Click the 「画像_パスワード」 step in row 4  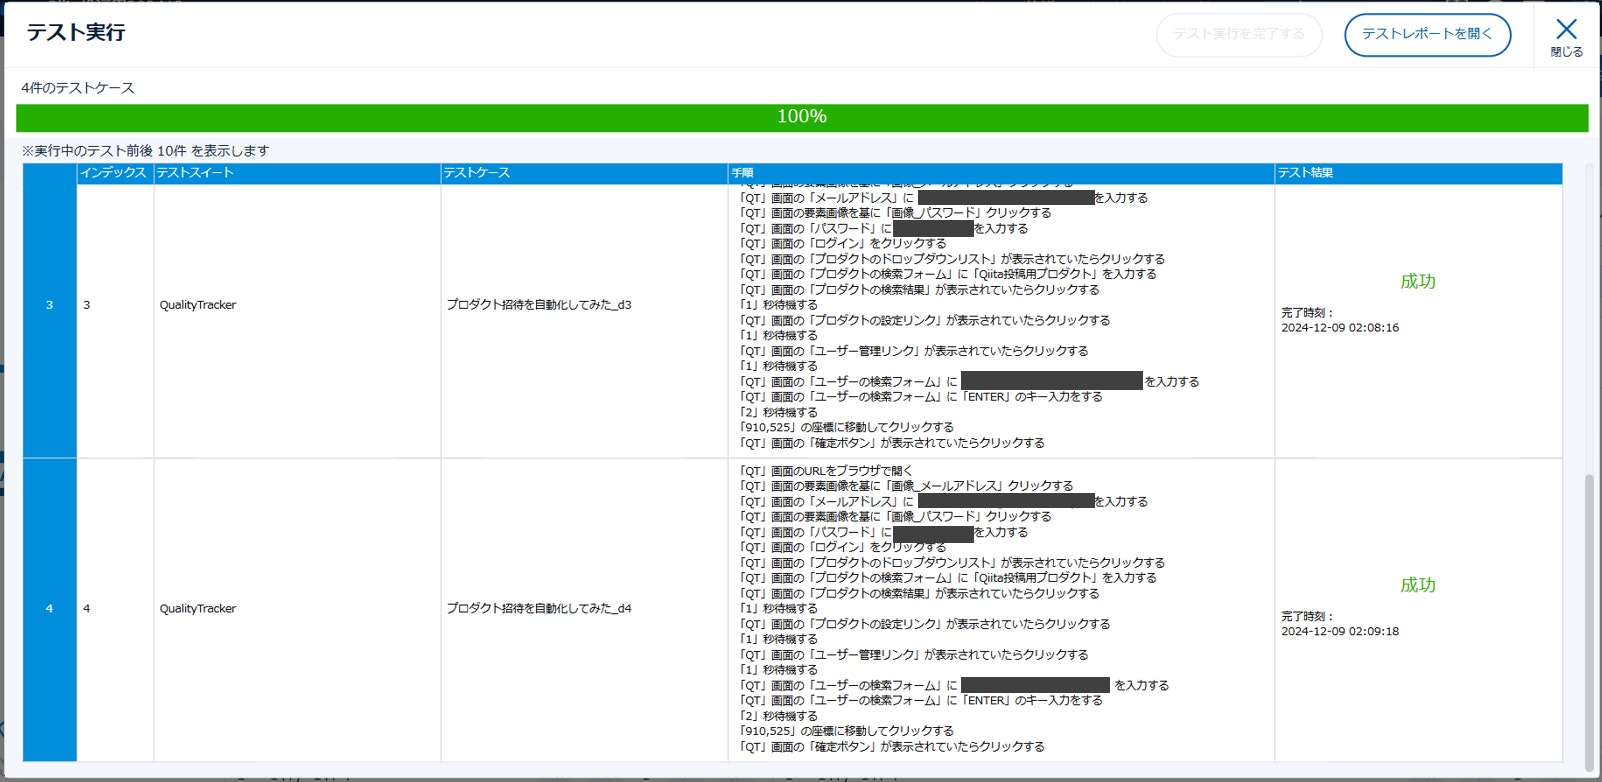click(x=895, y=517)
